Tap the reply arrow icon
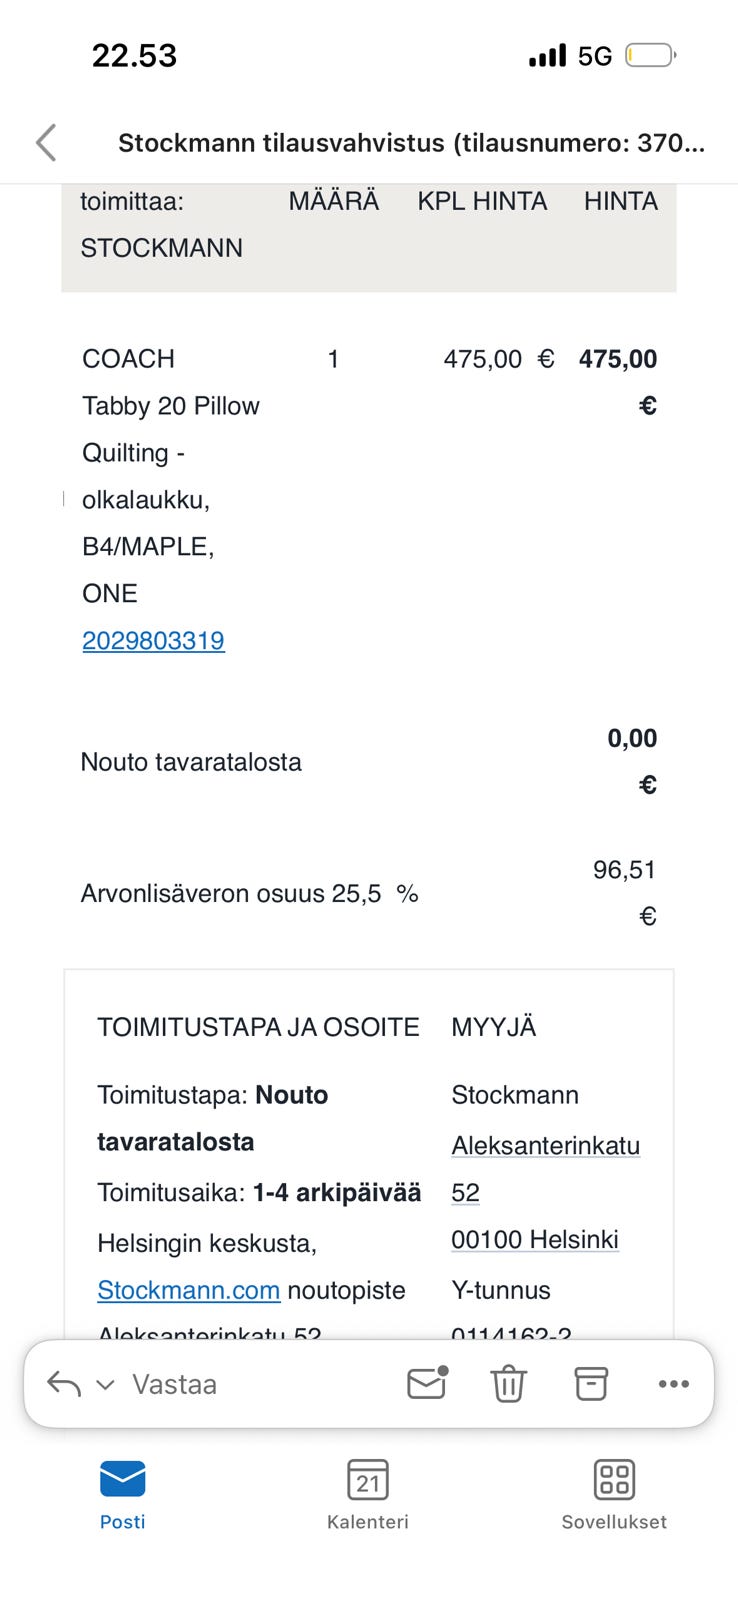Screen dimensions: 738x1600 point(64,1384)
